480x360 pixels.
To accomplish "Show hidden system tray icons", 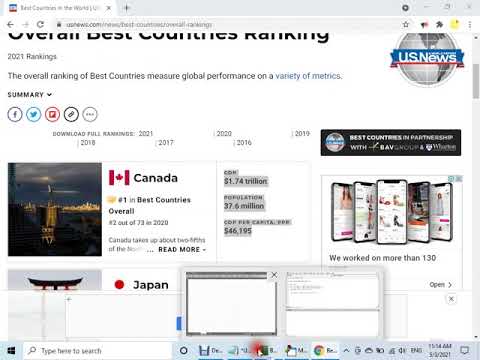I will pyautogui.click(x=346, y=350).
